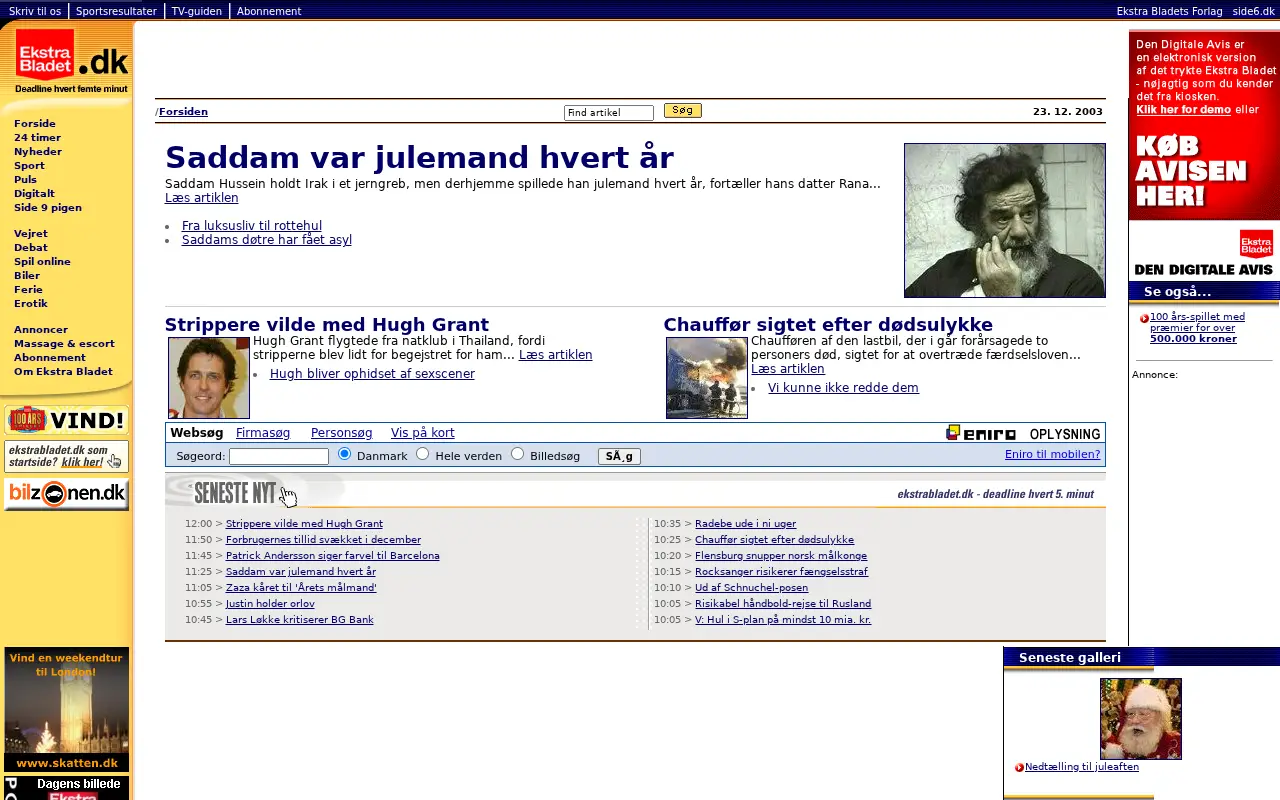Click the Eniro Oplysning logo
This screenshot has width=1280, height=800.
click(x=1023, y=433)
